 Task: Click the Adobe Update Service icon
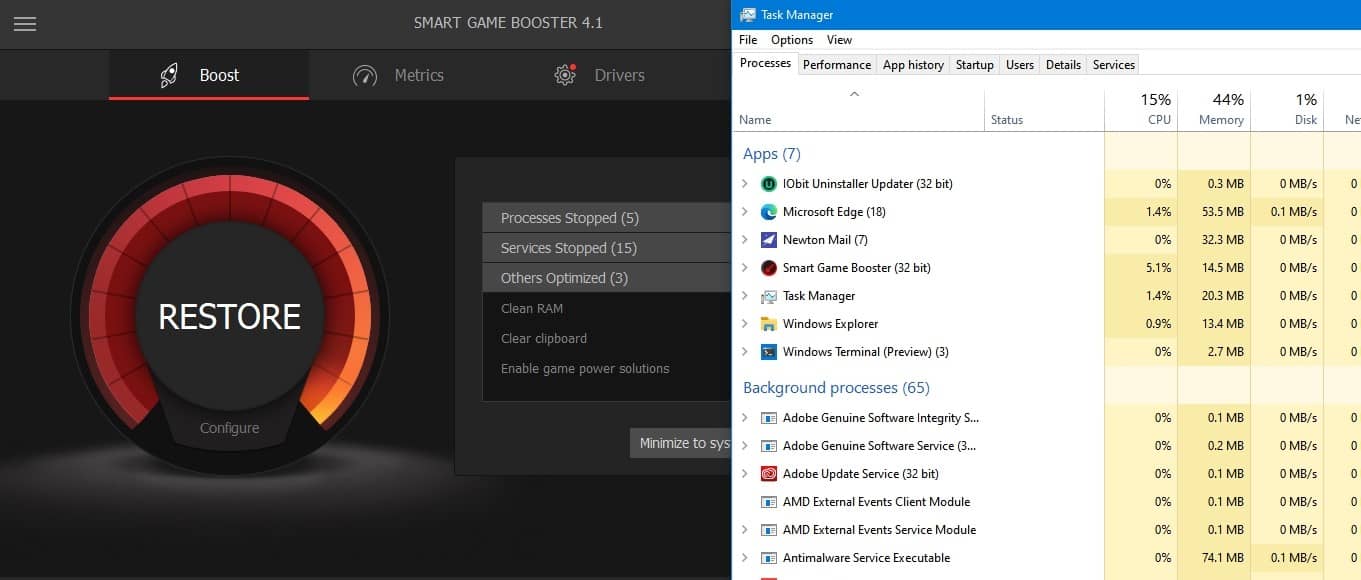tap(769, 474)
